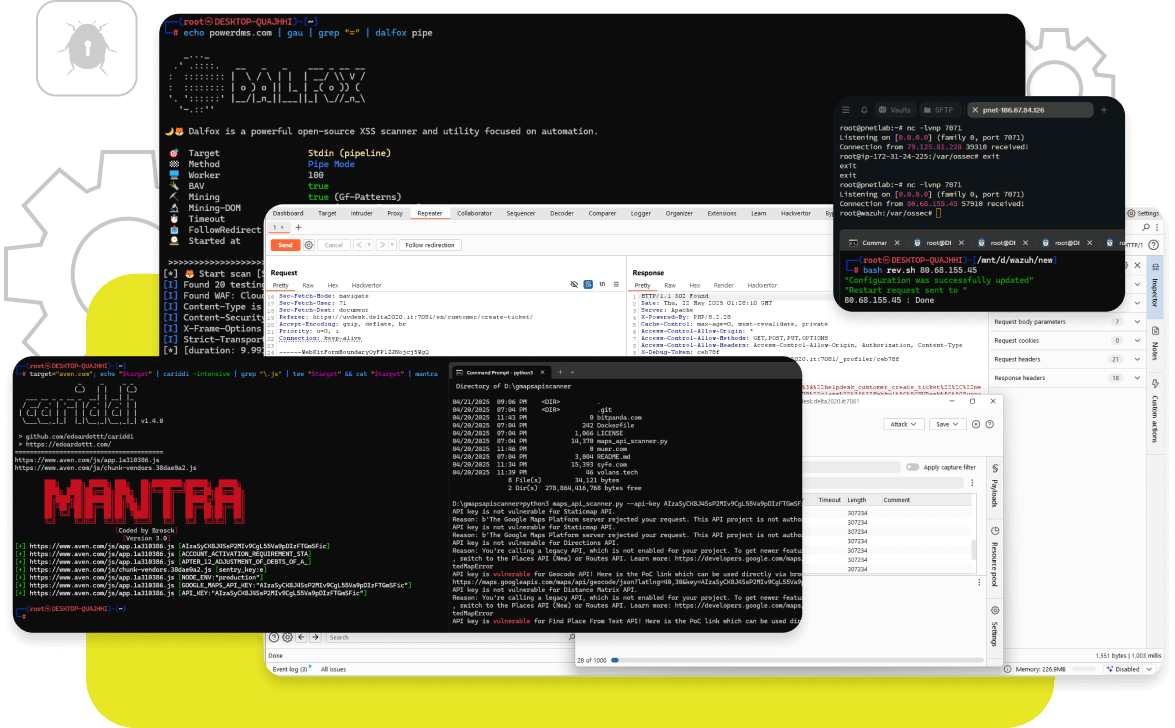Open the Decoder tab

pyautogui.click(x=562, y=214)
